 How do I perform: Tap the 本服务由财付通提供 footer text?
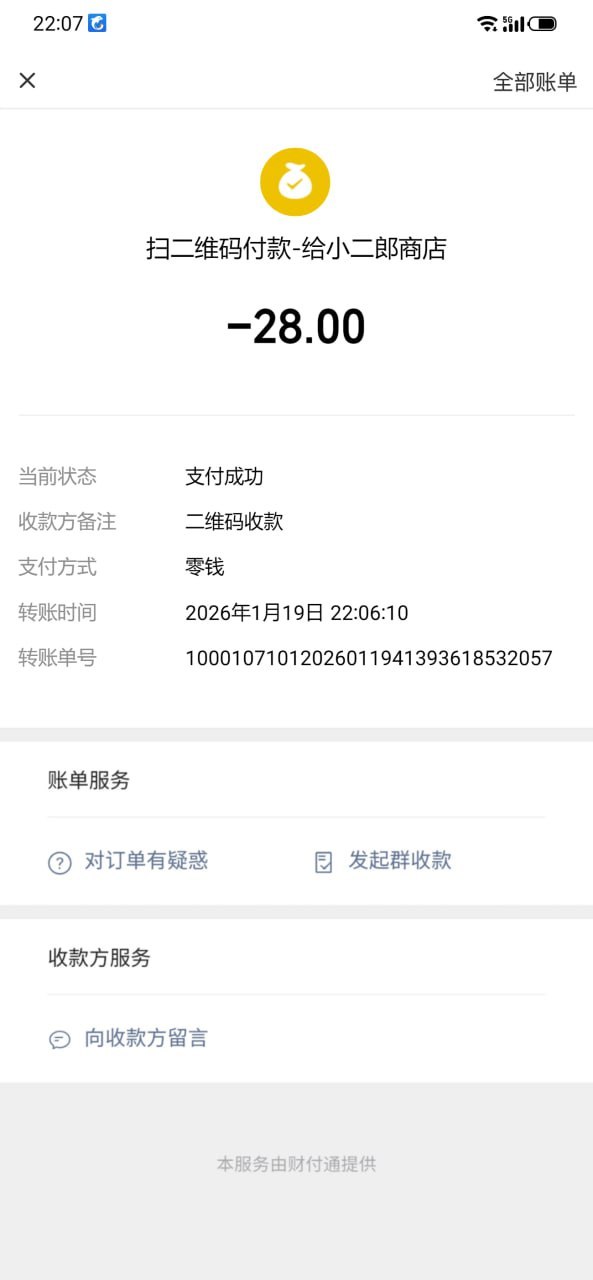click(296, 1164)
